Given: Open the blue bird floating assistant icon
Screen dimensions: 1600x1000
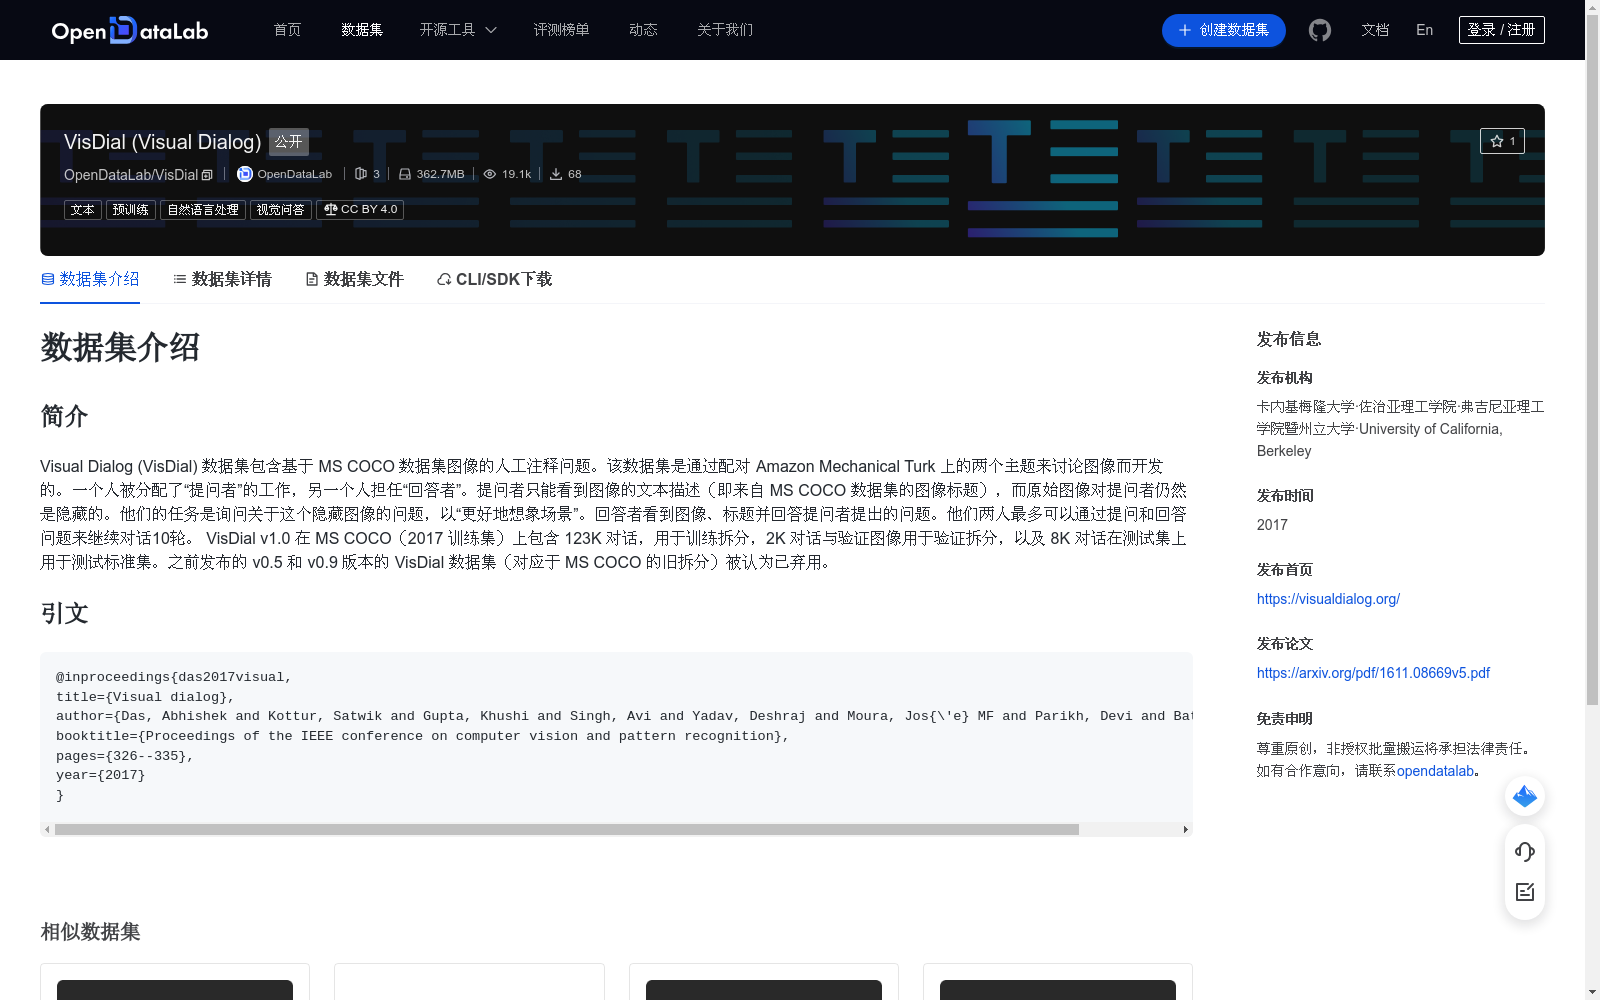Looking at the screenshot, I should [x=1525, y=796].
